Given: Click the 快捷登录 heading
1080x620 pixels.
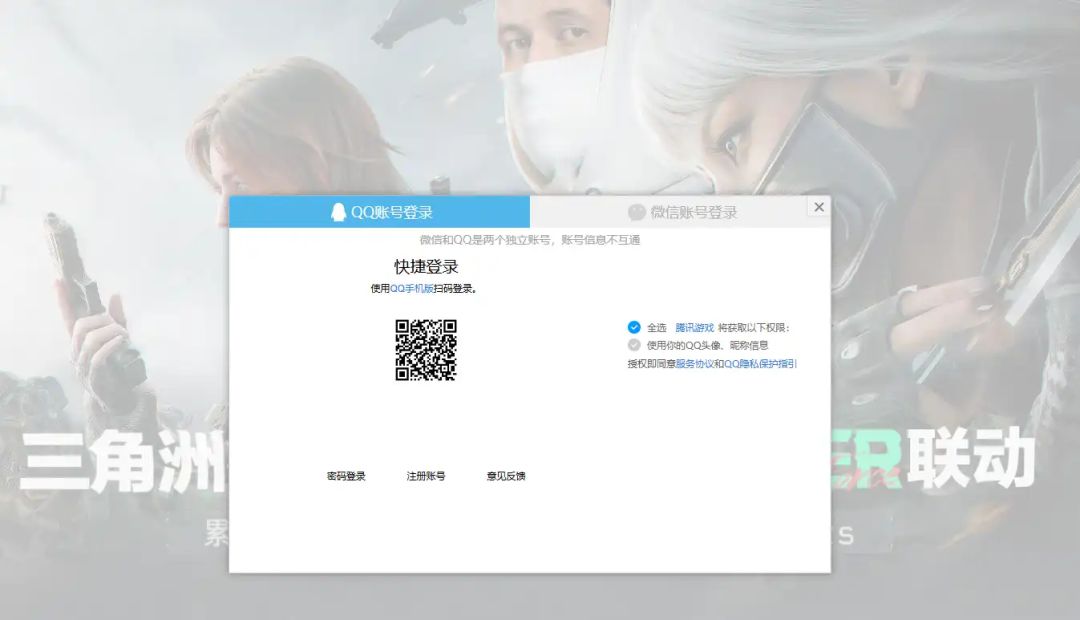Looking at the screenshot, I should (426, 267).
